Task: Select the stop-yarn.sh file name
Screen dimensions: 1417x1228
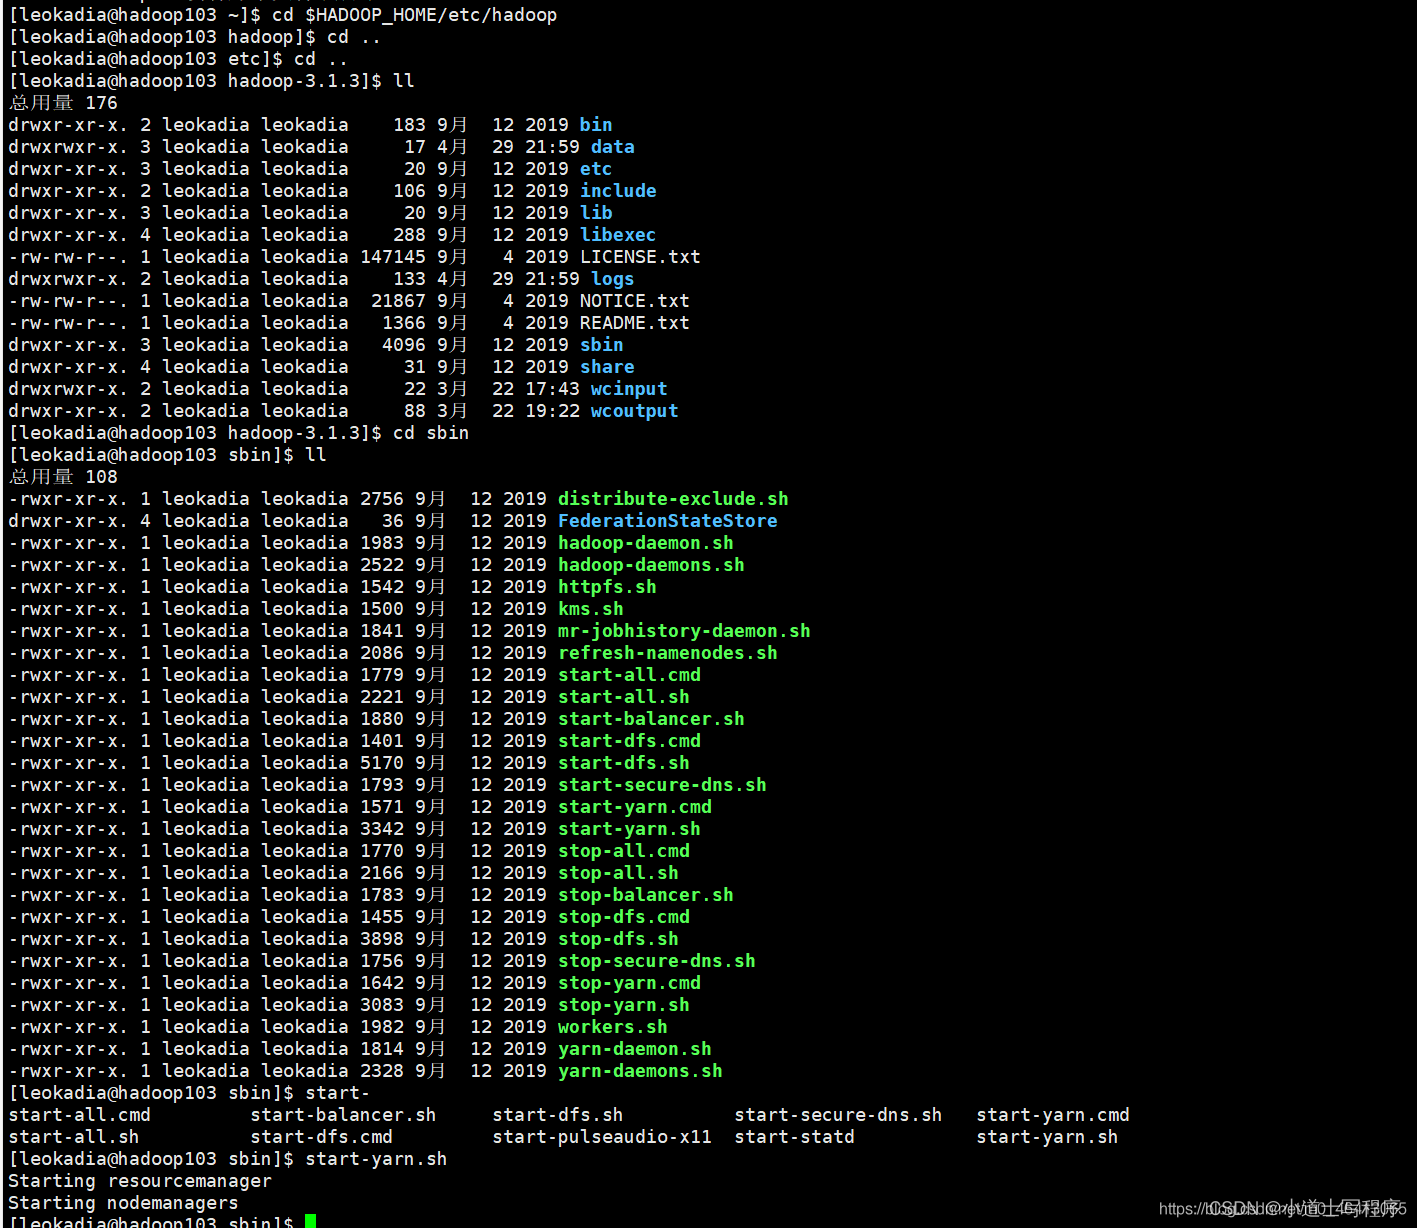Action: coord(624,1005)
